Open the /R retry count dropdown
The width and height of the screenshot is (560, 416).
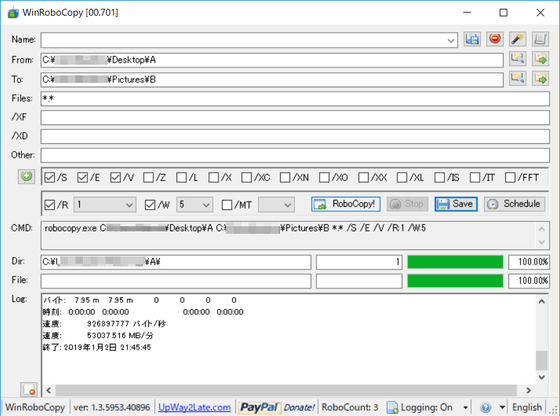tap(129, 205)
